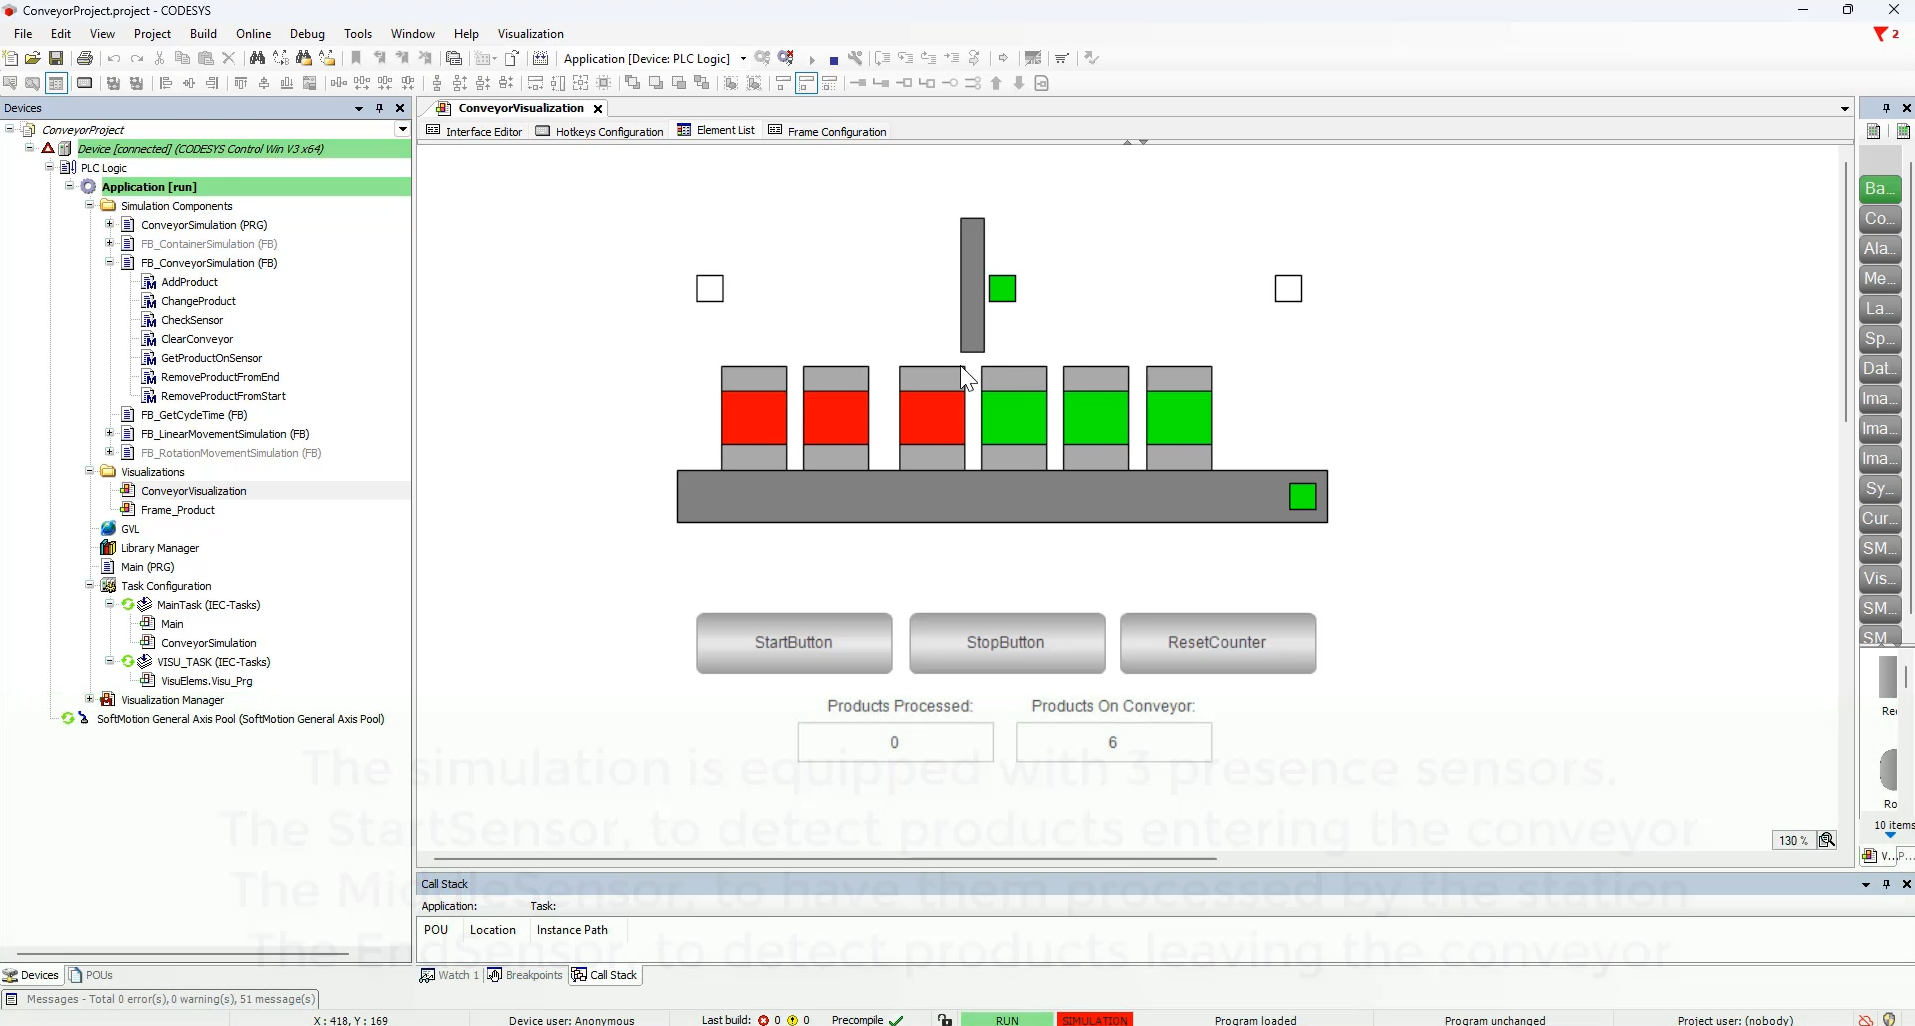
Task: Stop the running application
Action: (x=834, y=58)
